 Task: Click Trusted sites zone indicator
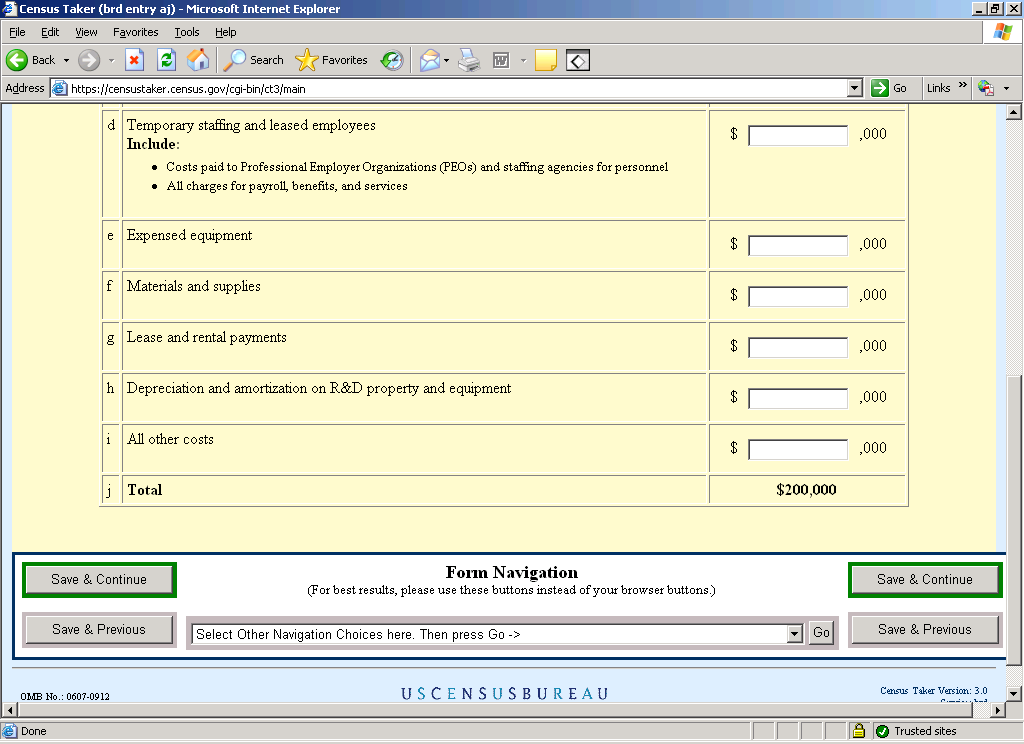point(917,731)
